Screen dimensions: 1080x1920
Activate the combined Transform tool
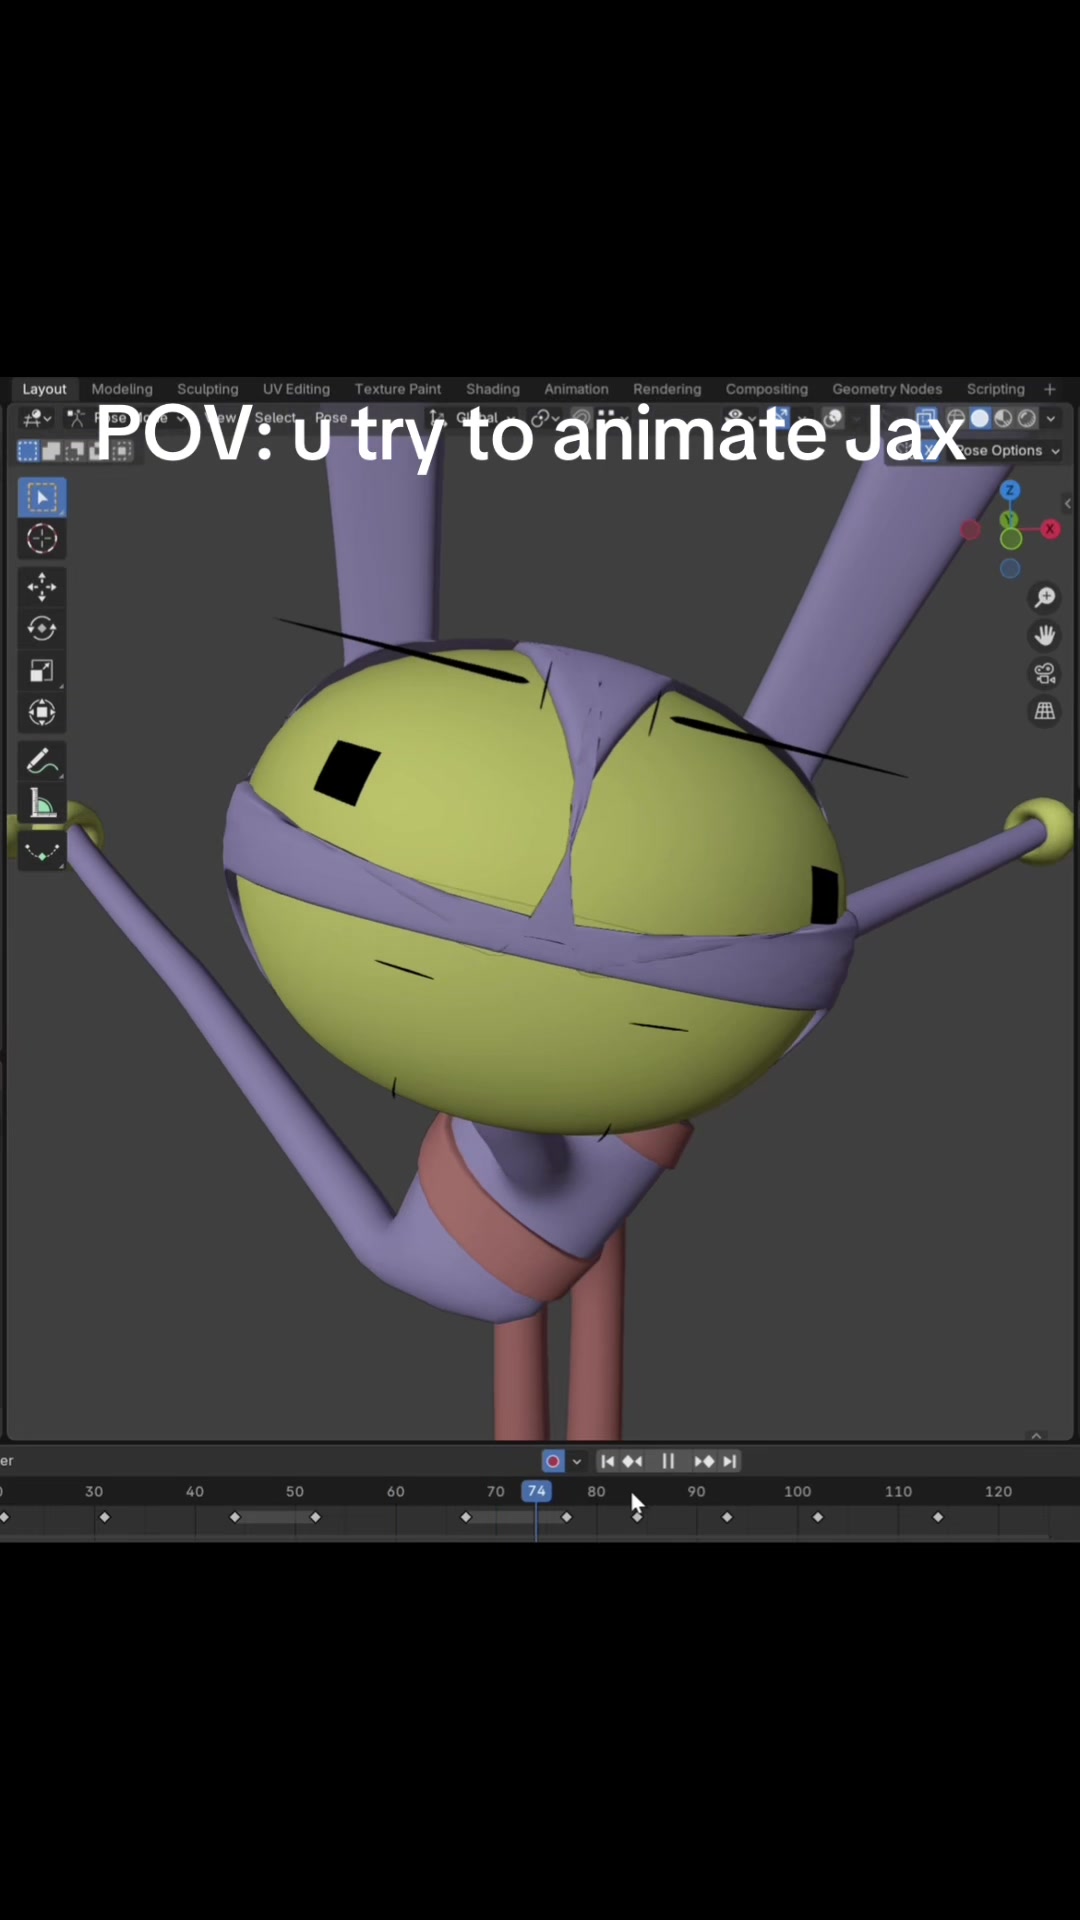41,712
